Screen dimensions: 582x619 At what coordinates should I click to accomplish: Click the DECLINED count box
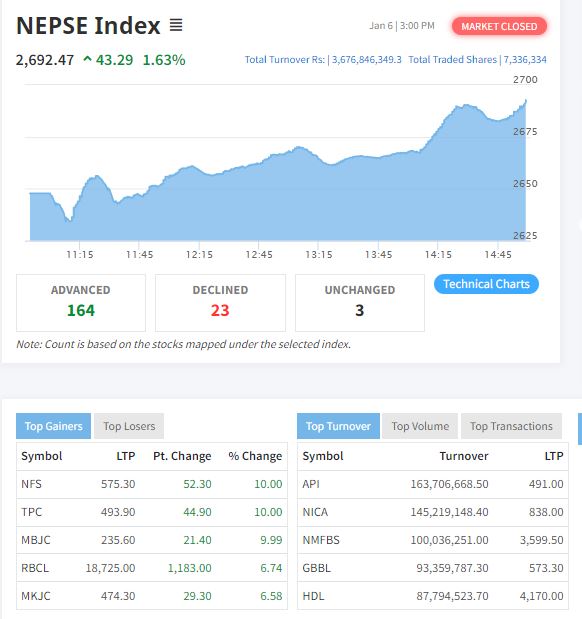coord(220,303)
